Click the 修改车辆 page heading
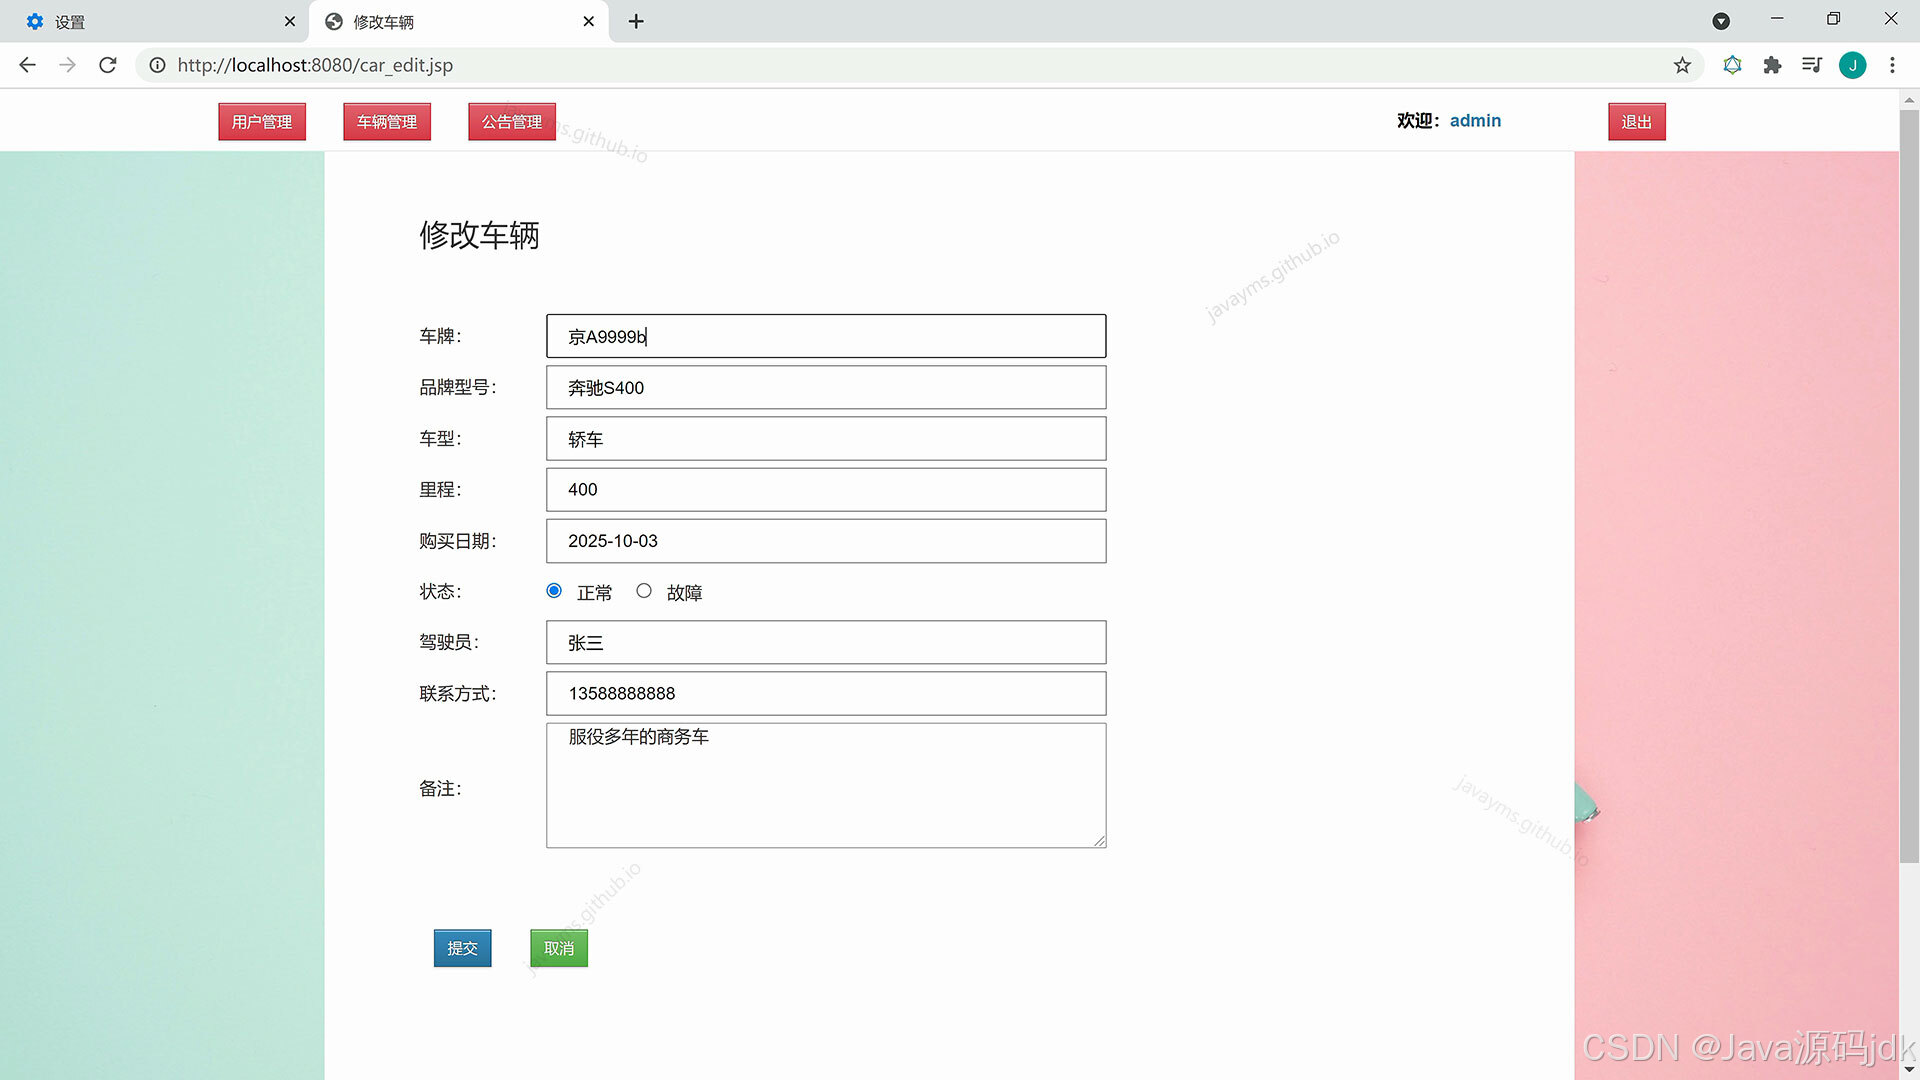 pyautogui.click(x=479, y=235)
